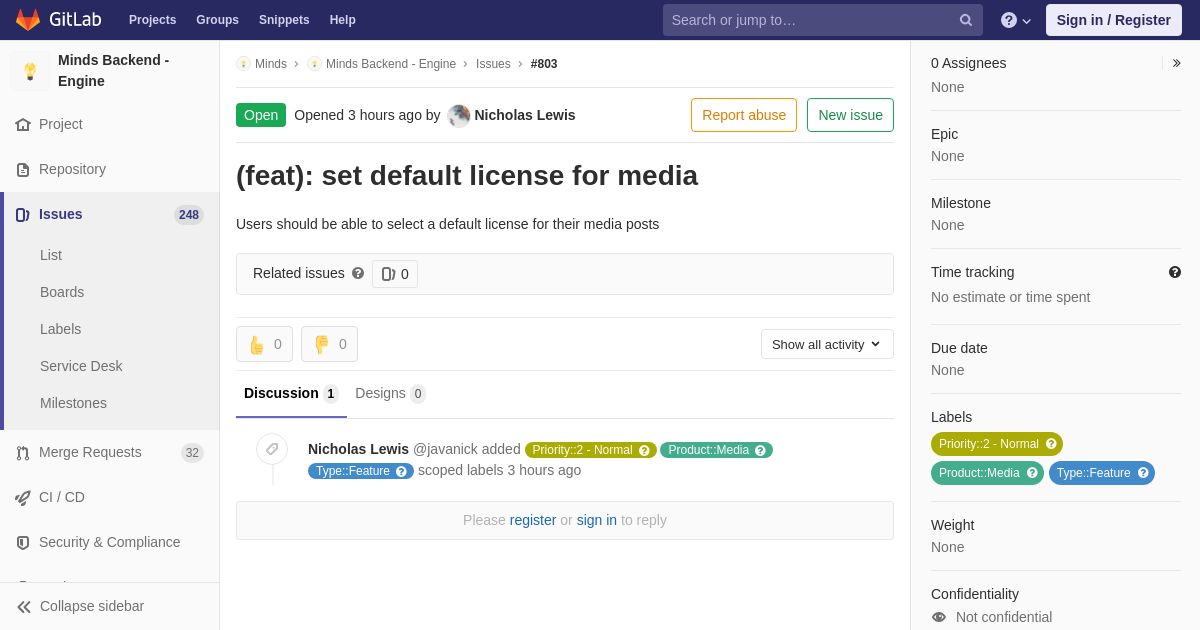The image size is (1200, 630).
Task: Click help icon on sidebar Priority::2 label
Action: (1051, 444)
